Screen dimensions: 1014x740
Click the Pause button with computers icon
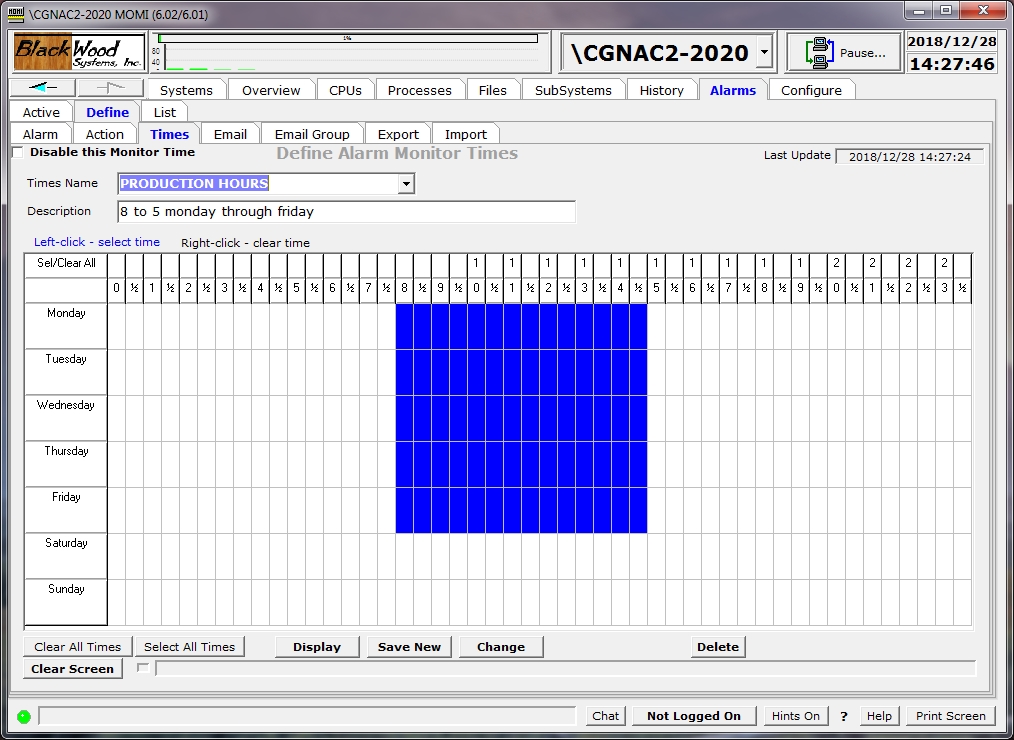[x=843, y=53]
